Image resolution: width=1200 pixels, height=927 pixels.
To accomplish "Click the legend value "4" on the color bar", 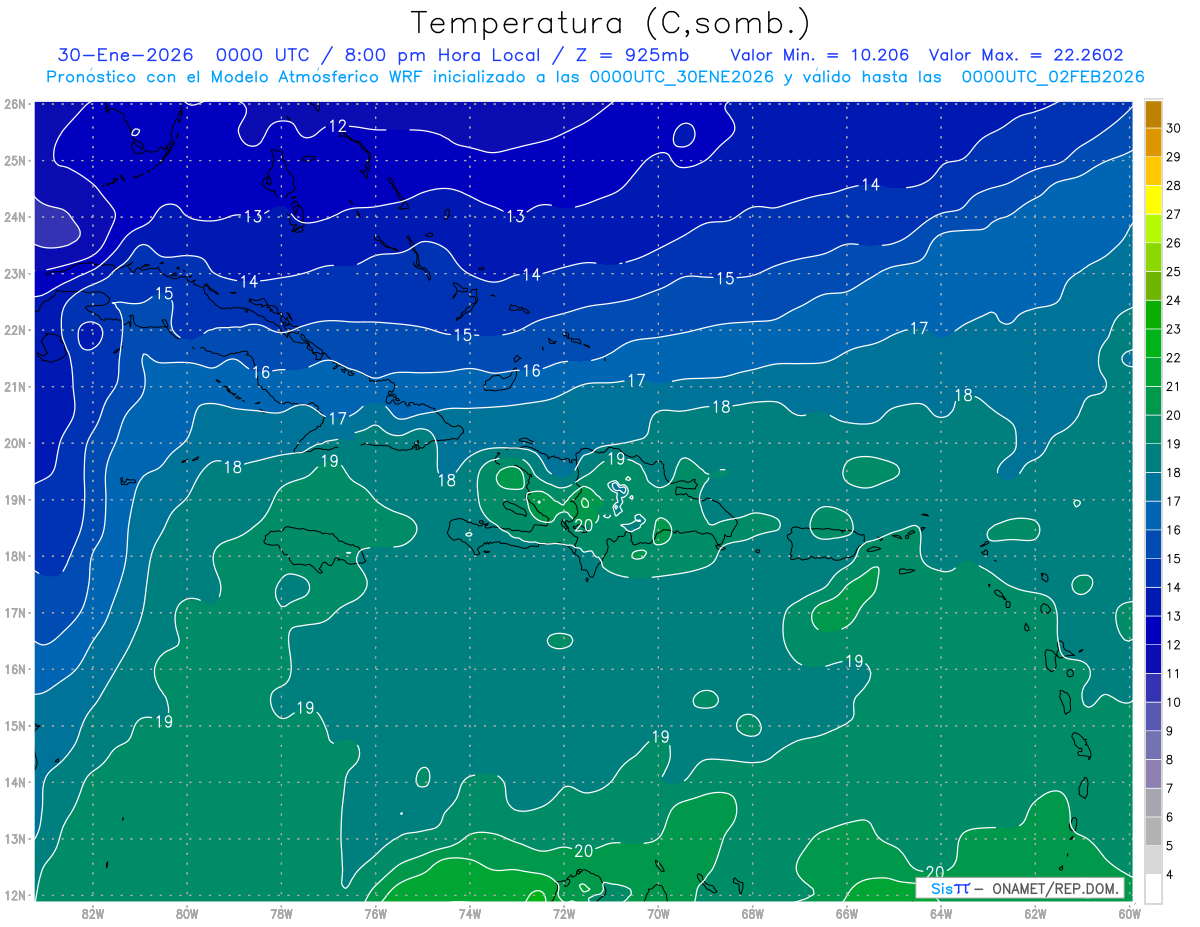I will [x=1170, y=875].
